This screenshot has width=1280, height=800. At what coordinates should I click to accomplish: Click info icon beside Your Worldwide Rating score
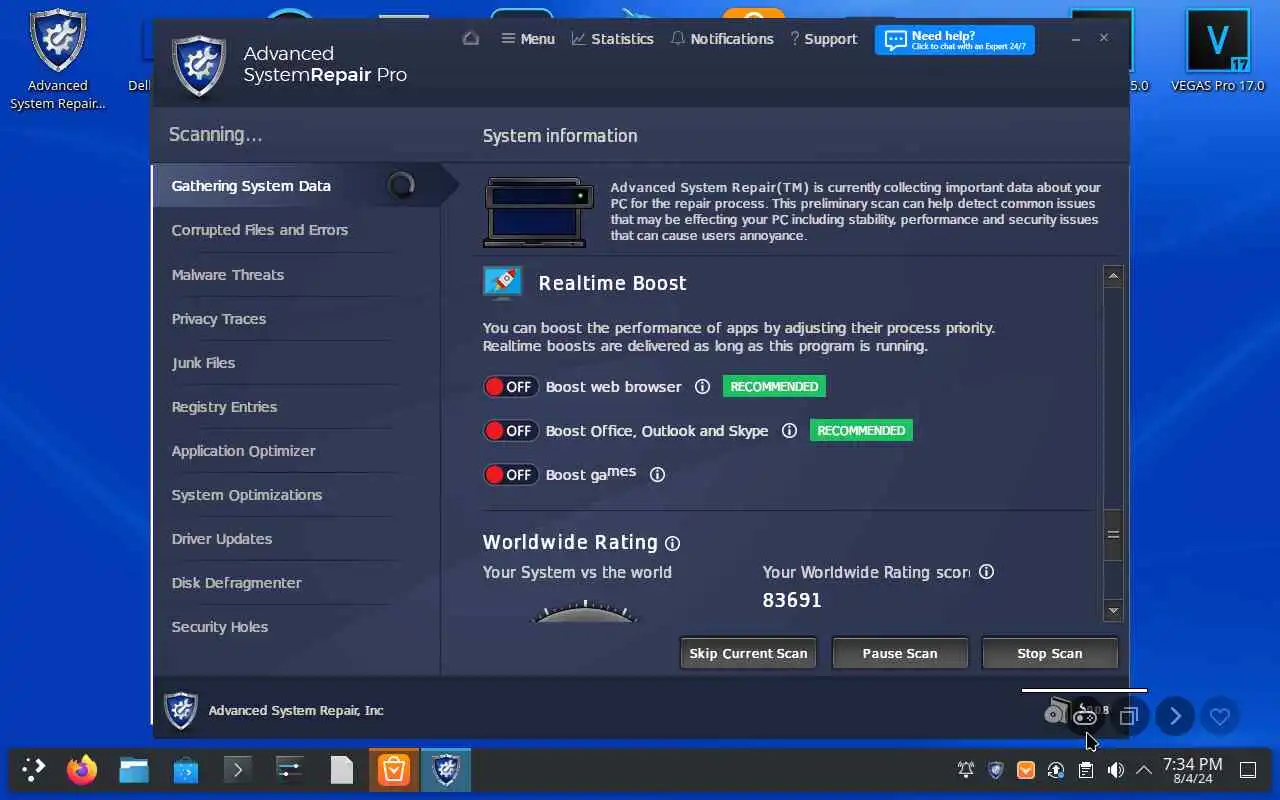click(986, 572)
